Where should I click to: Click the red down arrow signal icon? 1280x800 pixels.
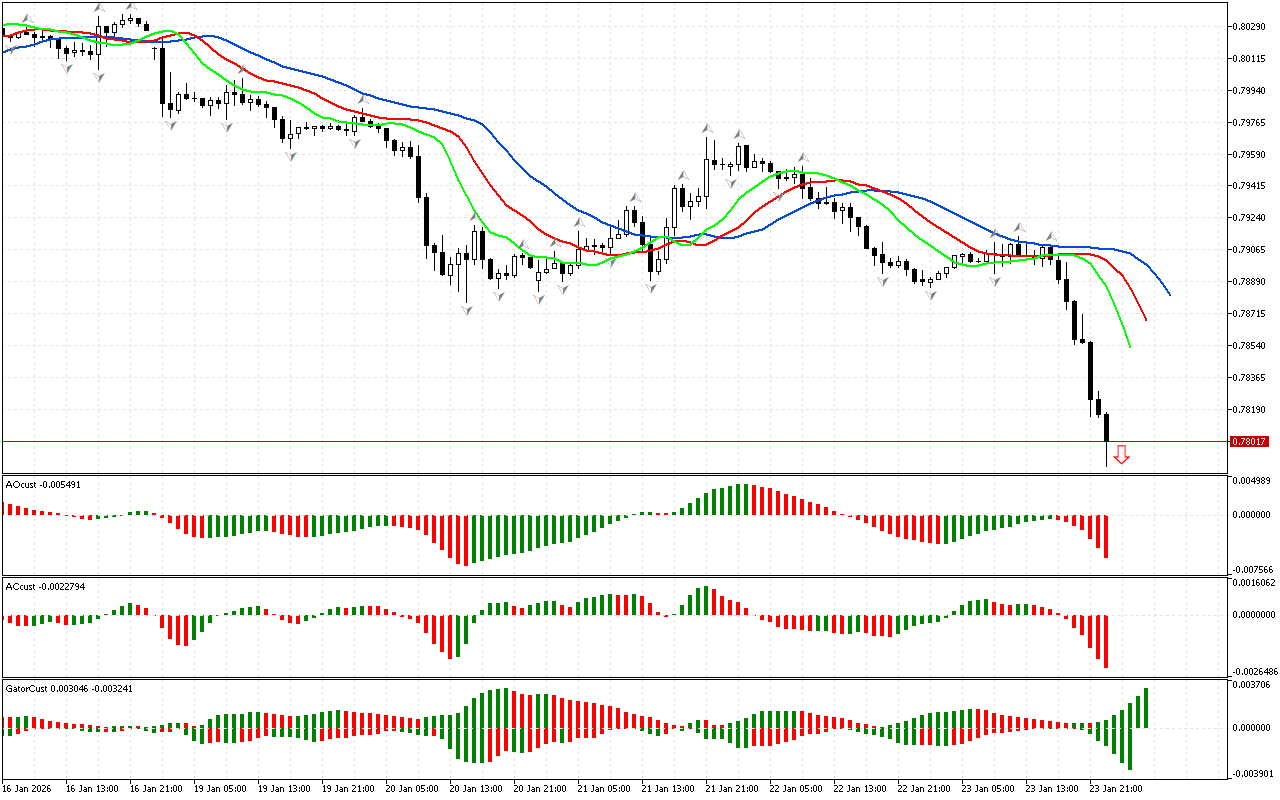[1122, 455]
